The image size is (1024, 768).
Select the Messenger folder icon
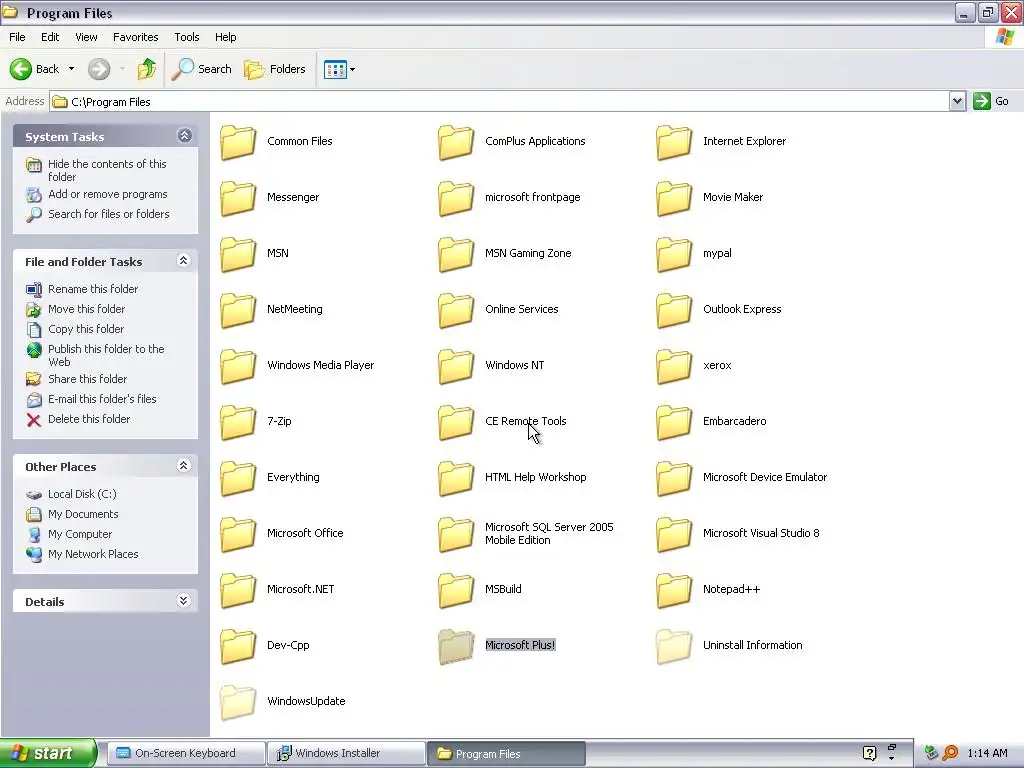[x=238, y=198]
